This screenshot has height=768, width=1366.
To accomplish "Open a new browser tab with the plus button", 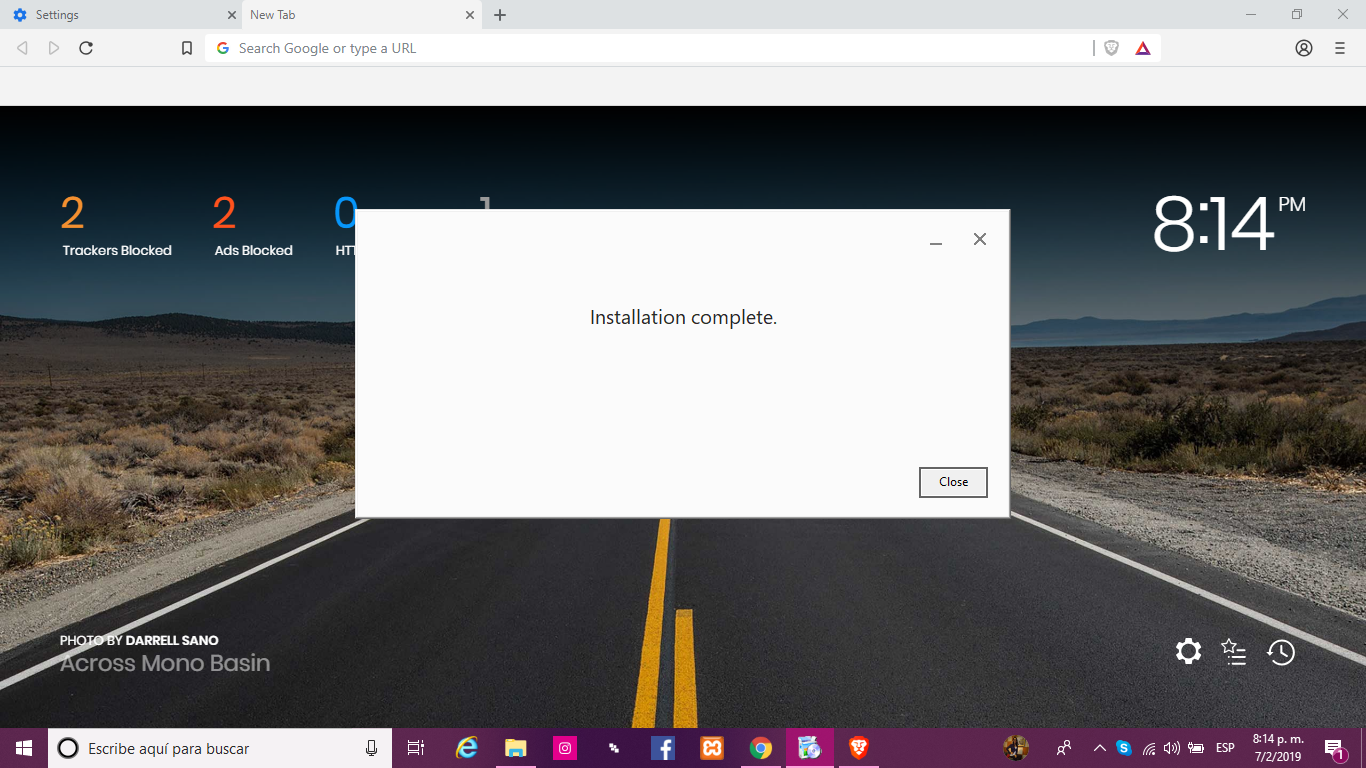I will coord(500,15).
